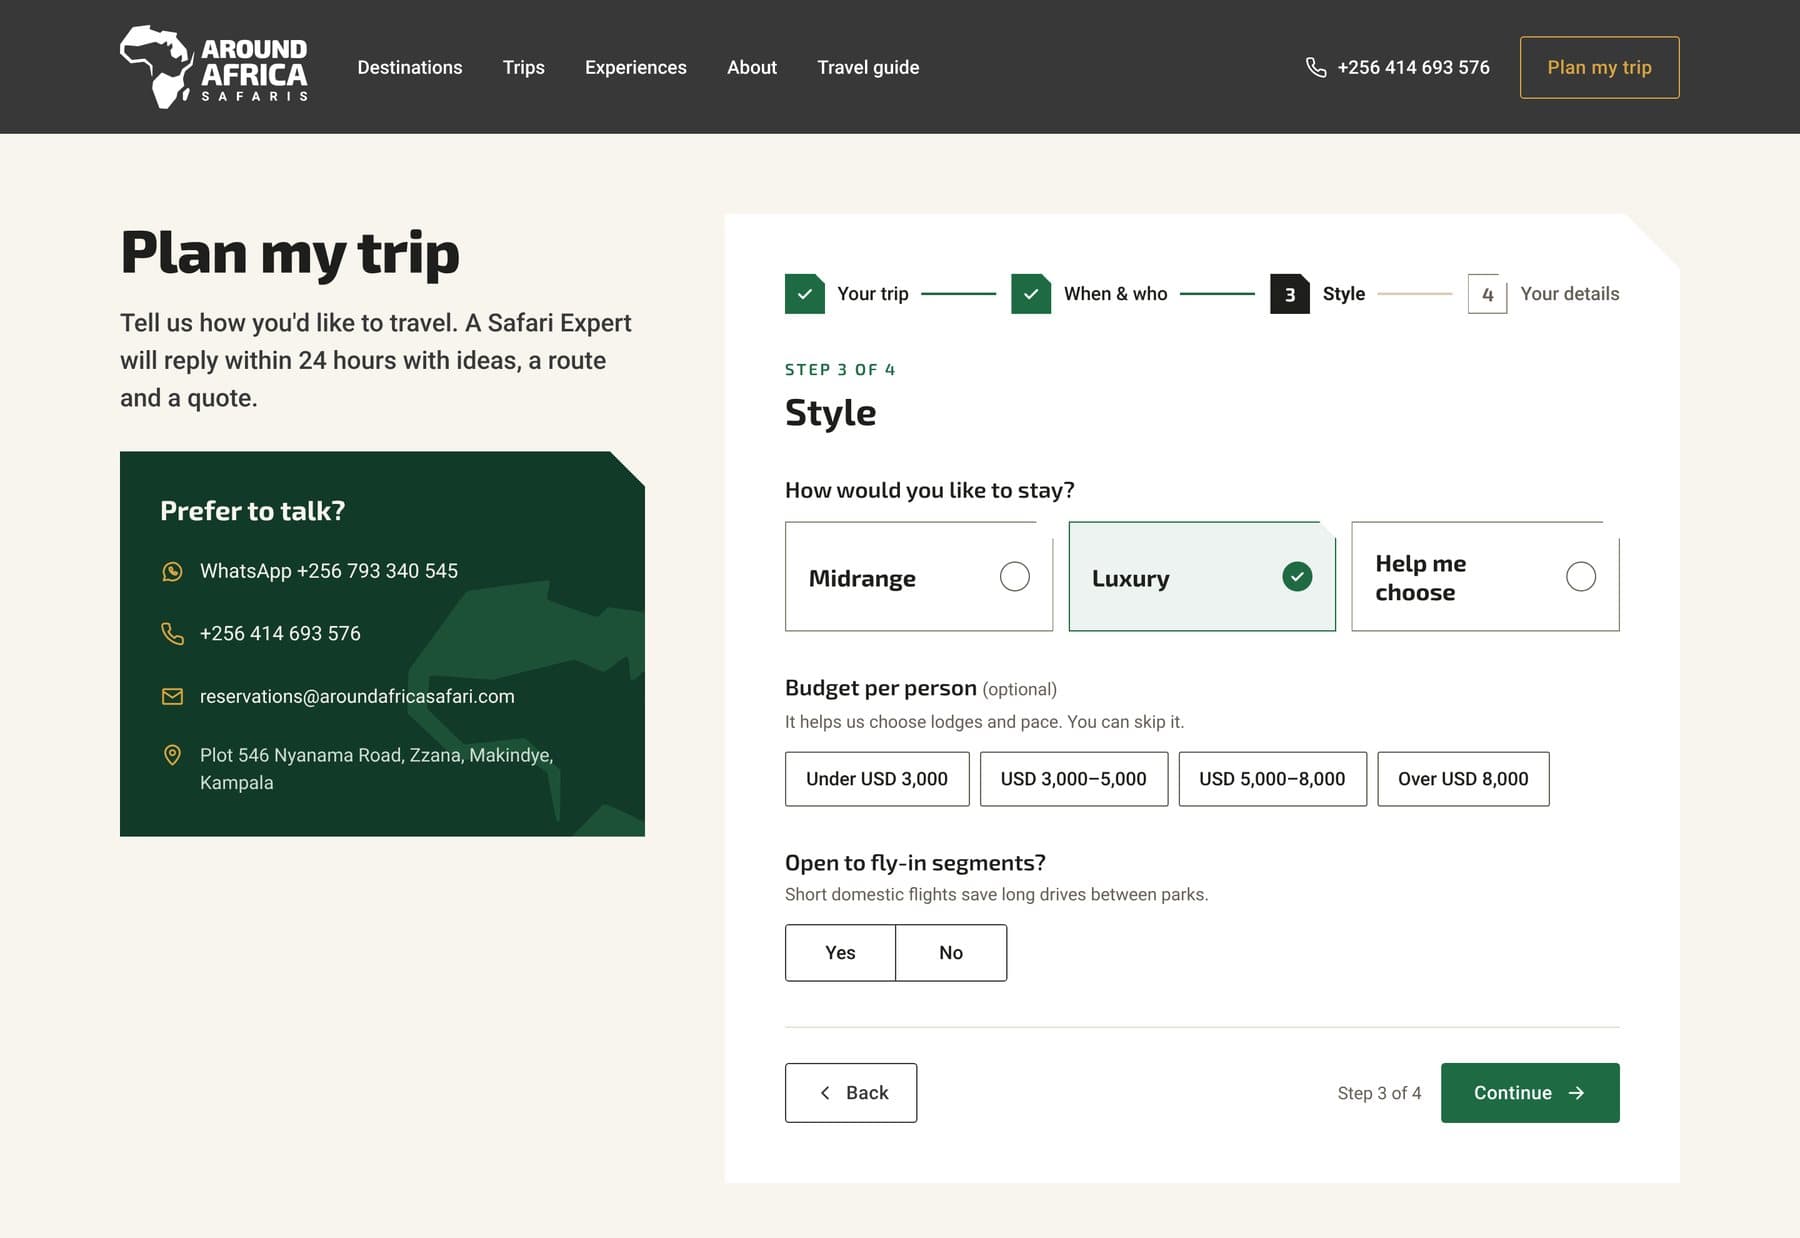
Task: Click the Around Africa Safaris logo
Action: (214, 67)
